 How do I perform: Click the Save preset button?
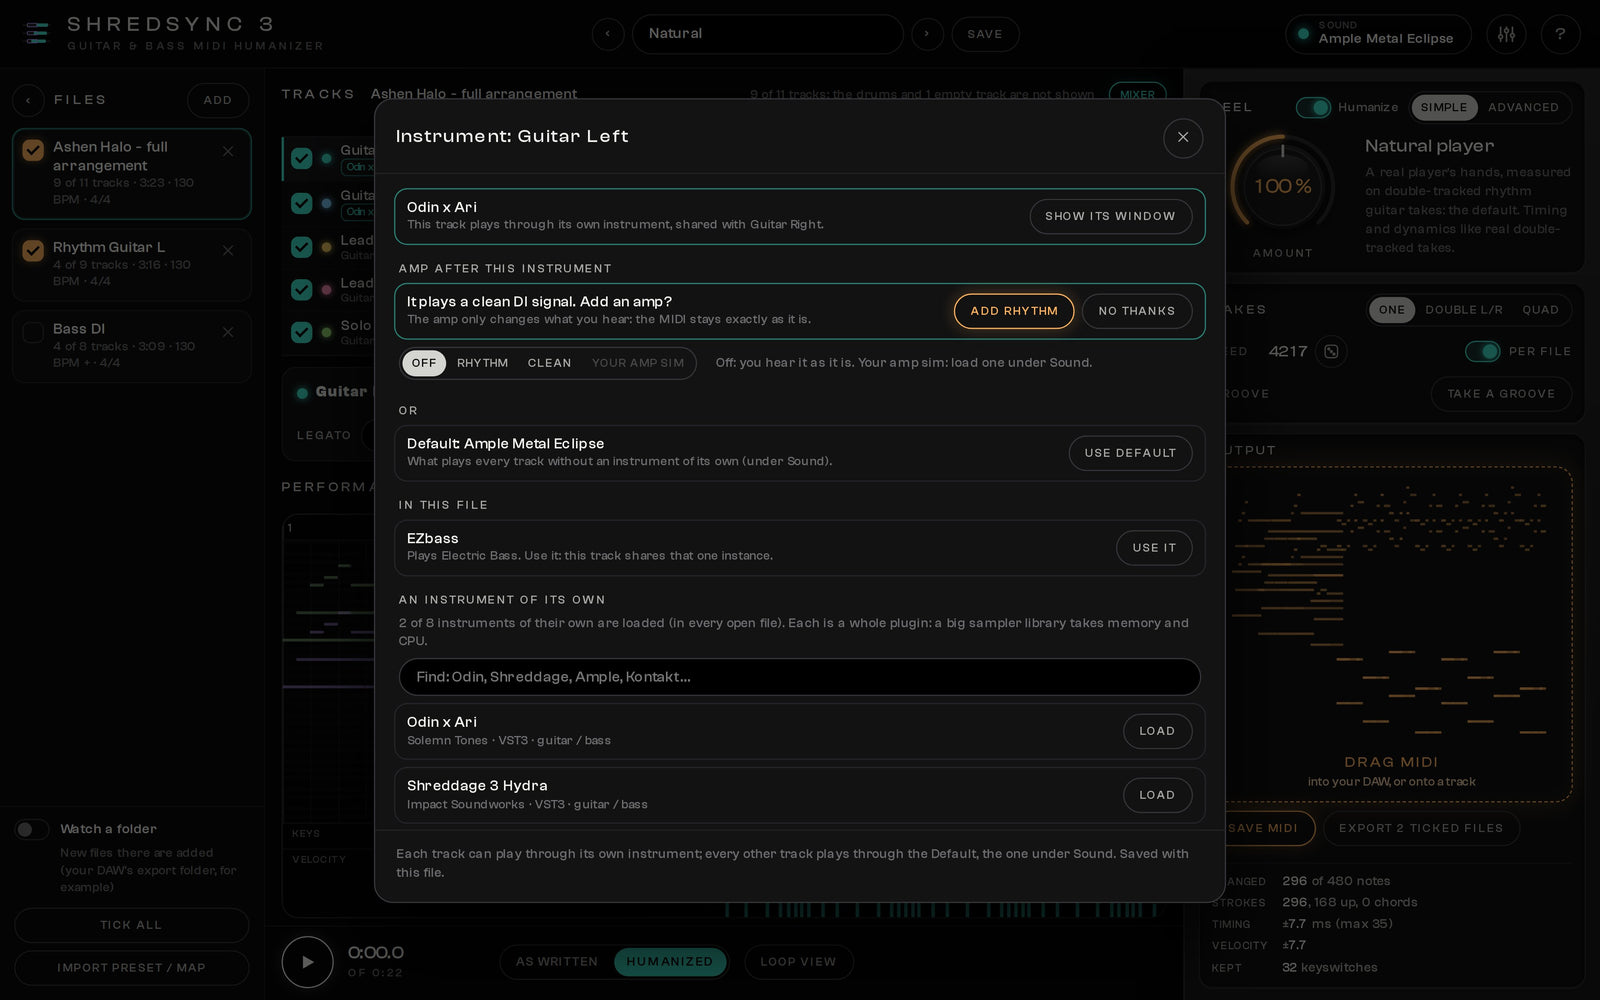pyautogui.click(x=985, y=34)
